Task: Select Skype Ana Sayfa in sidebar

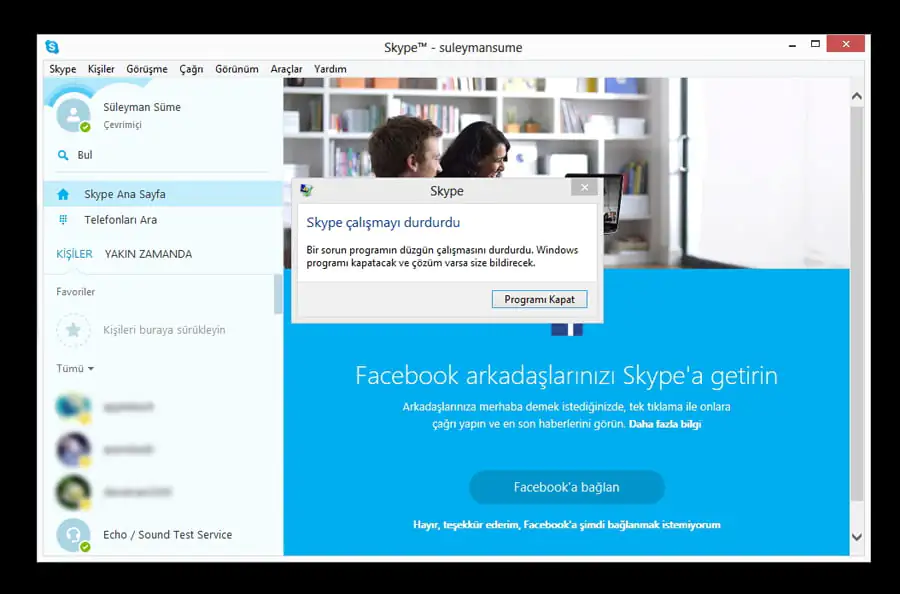Action: pos(164,194)
